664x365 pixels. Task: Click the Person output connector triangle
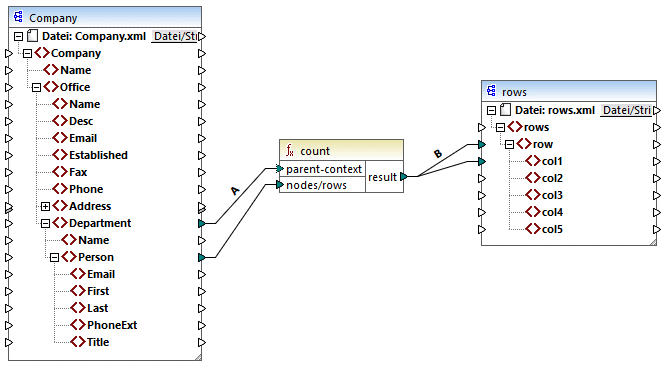pyautogui.click(x=202, y=257)
